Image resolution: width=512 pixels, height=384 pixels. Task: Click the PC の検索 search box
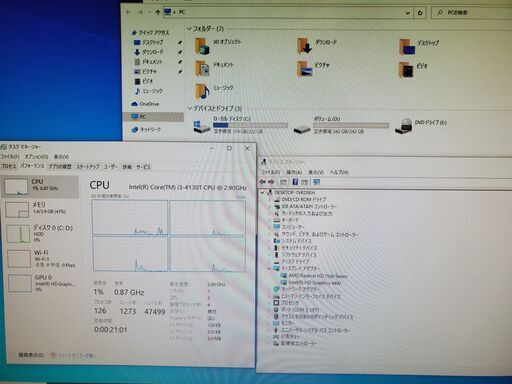(x=473, y=13)
